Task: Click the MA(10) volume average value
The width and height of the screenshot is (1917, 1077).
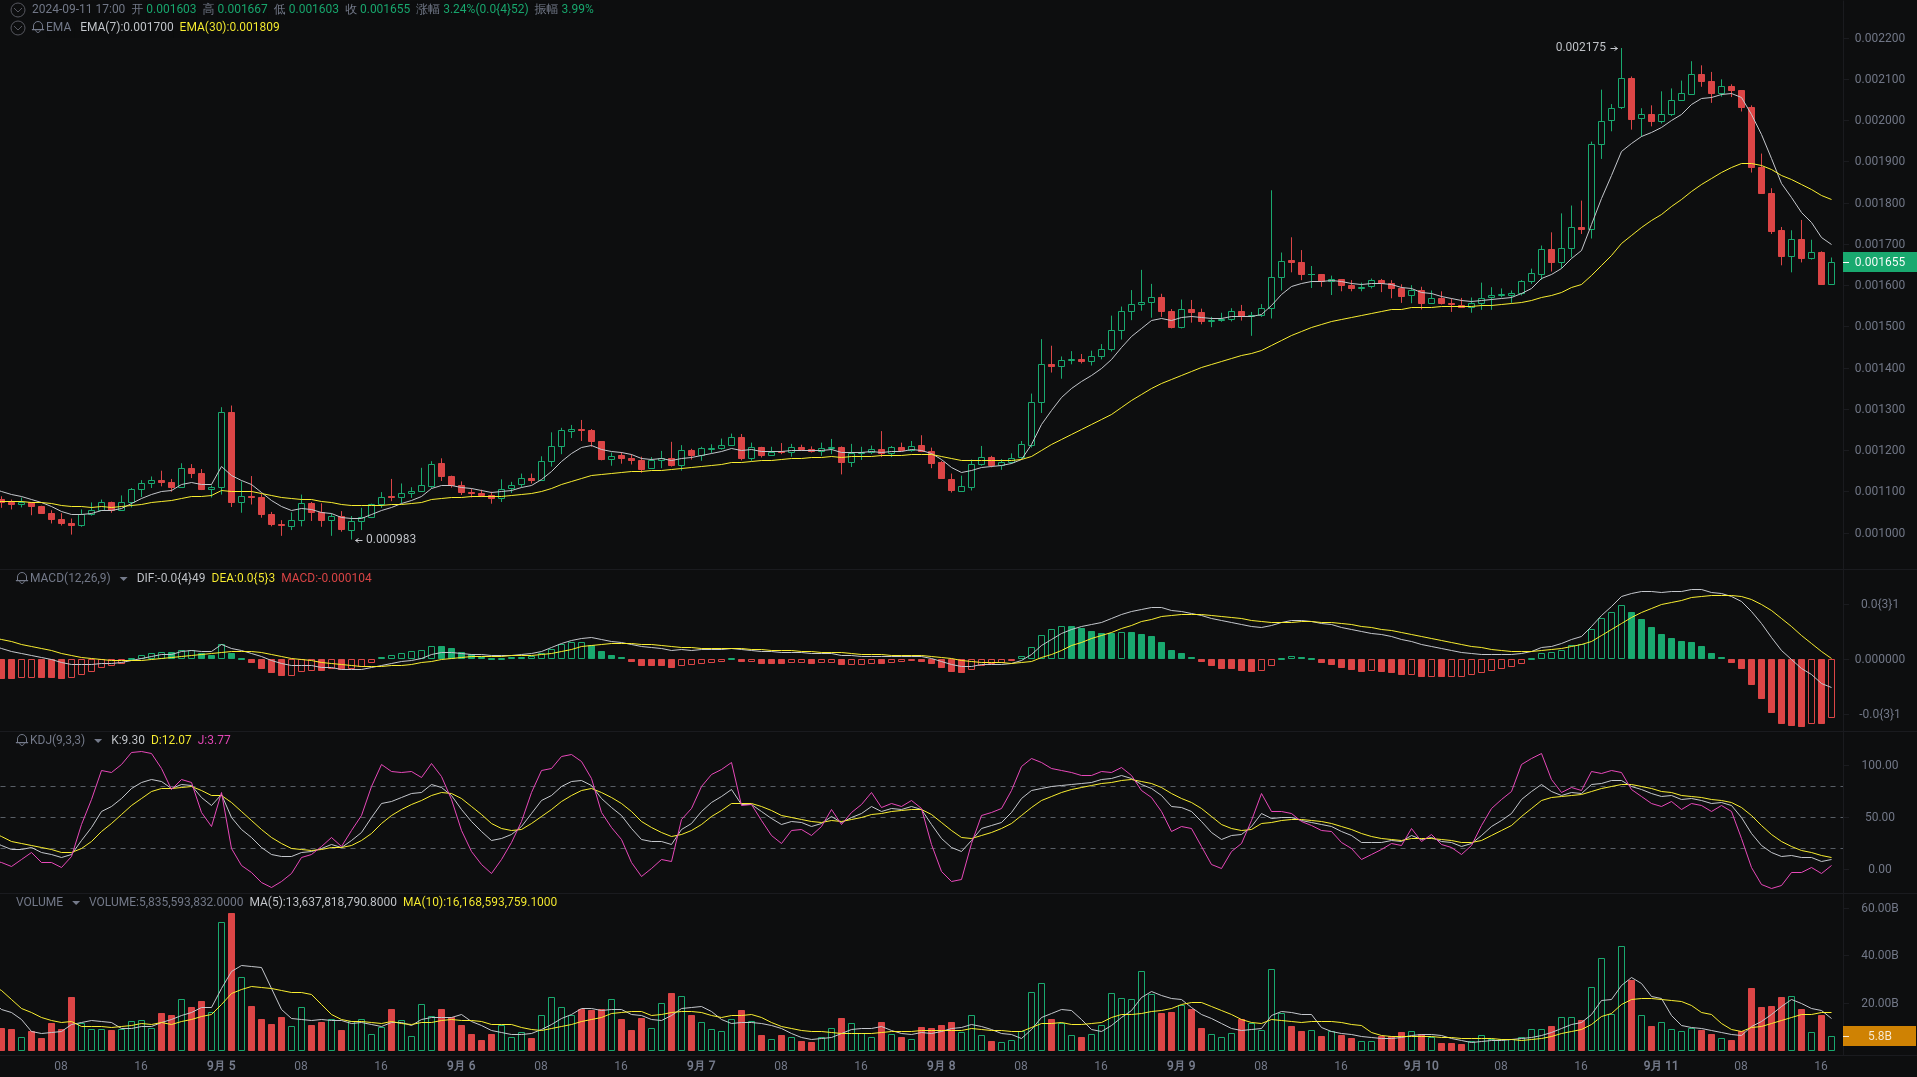Action: click(x=480, y=902)
